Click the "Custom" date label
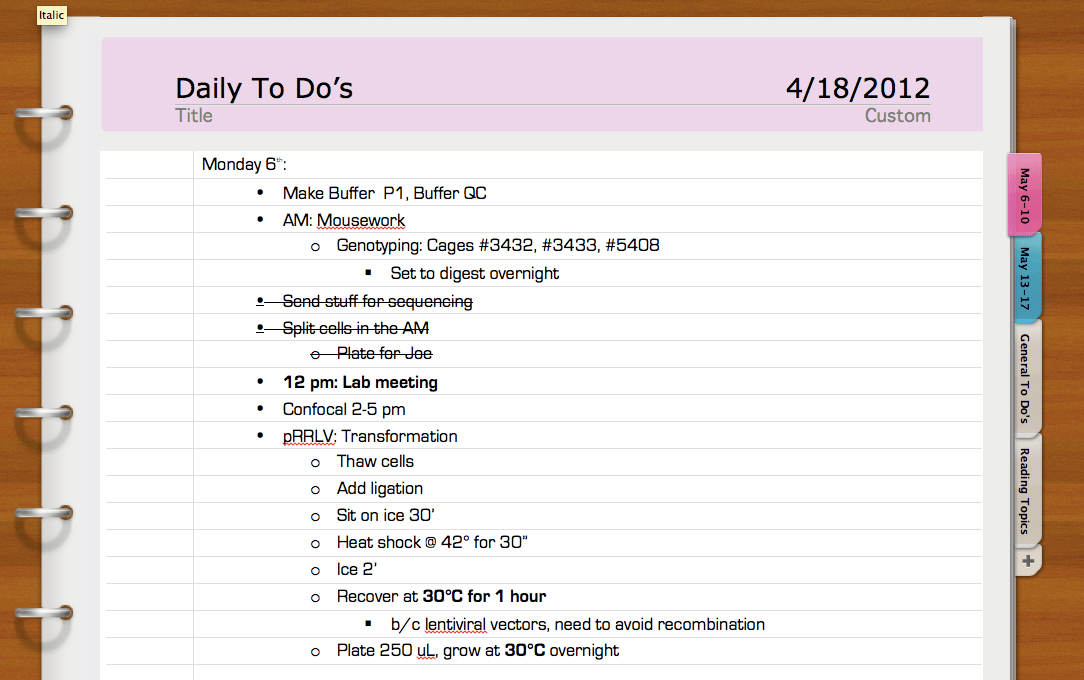Image resolution: width=1084 pixels, height=680 pixels. 897,115
